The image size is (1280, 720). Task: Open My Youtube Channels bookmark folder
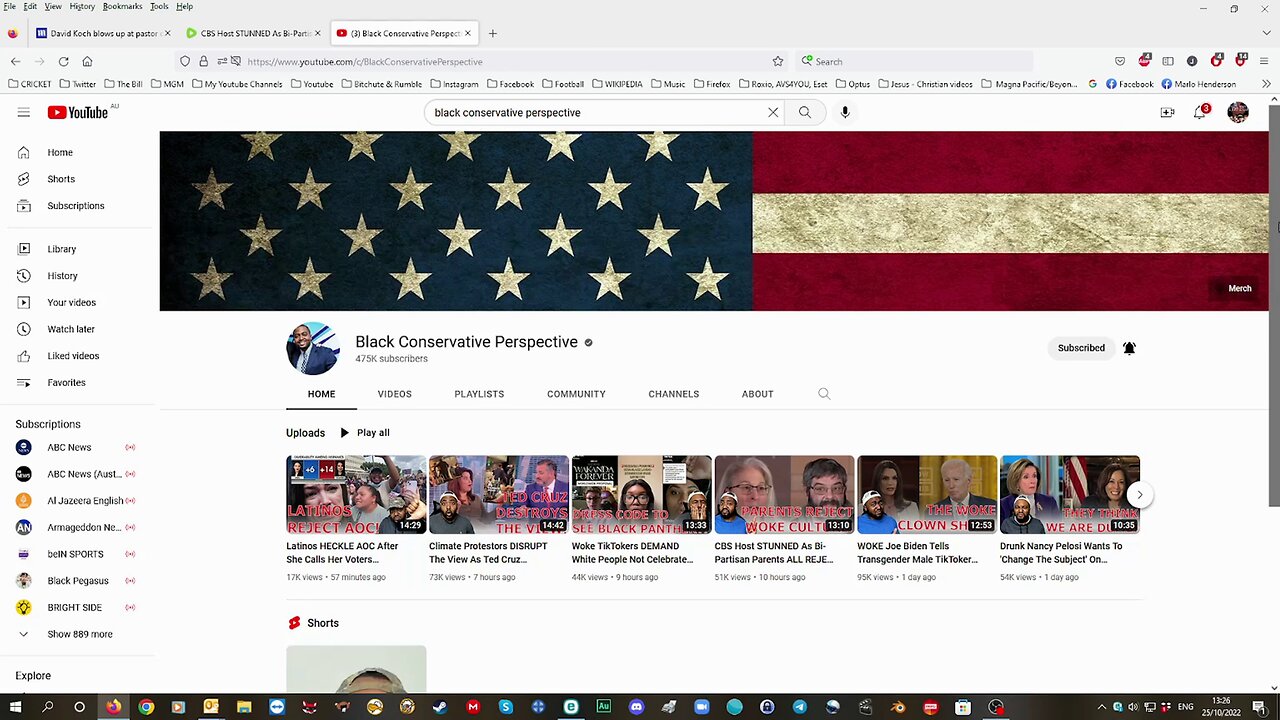pos(237,84)
